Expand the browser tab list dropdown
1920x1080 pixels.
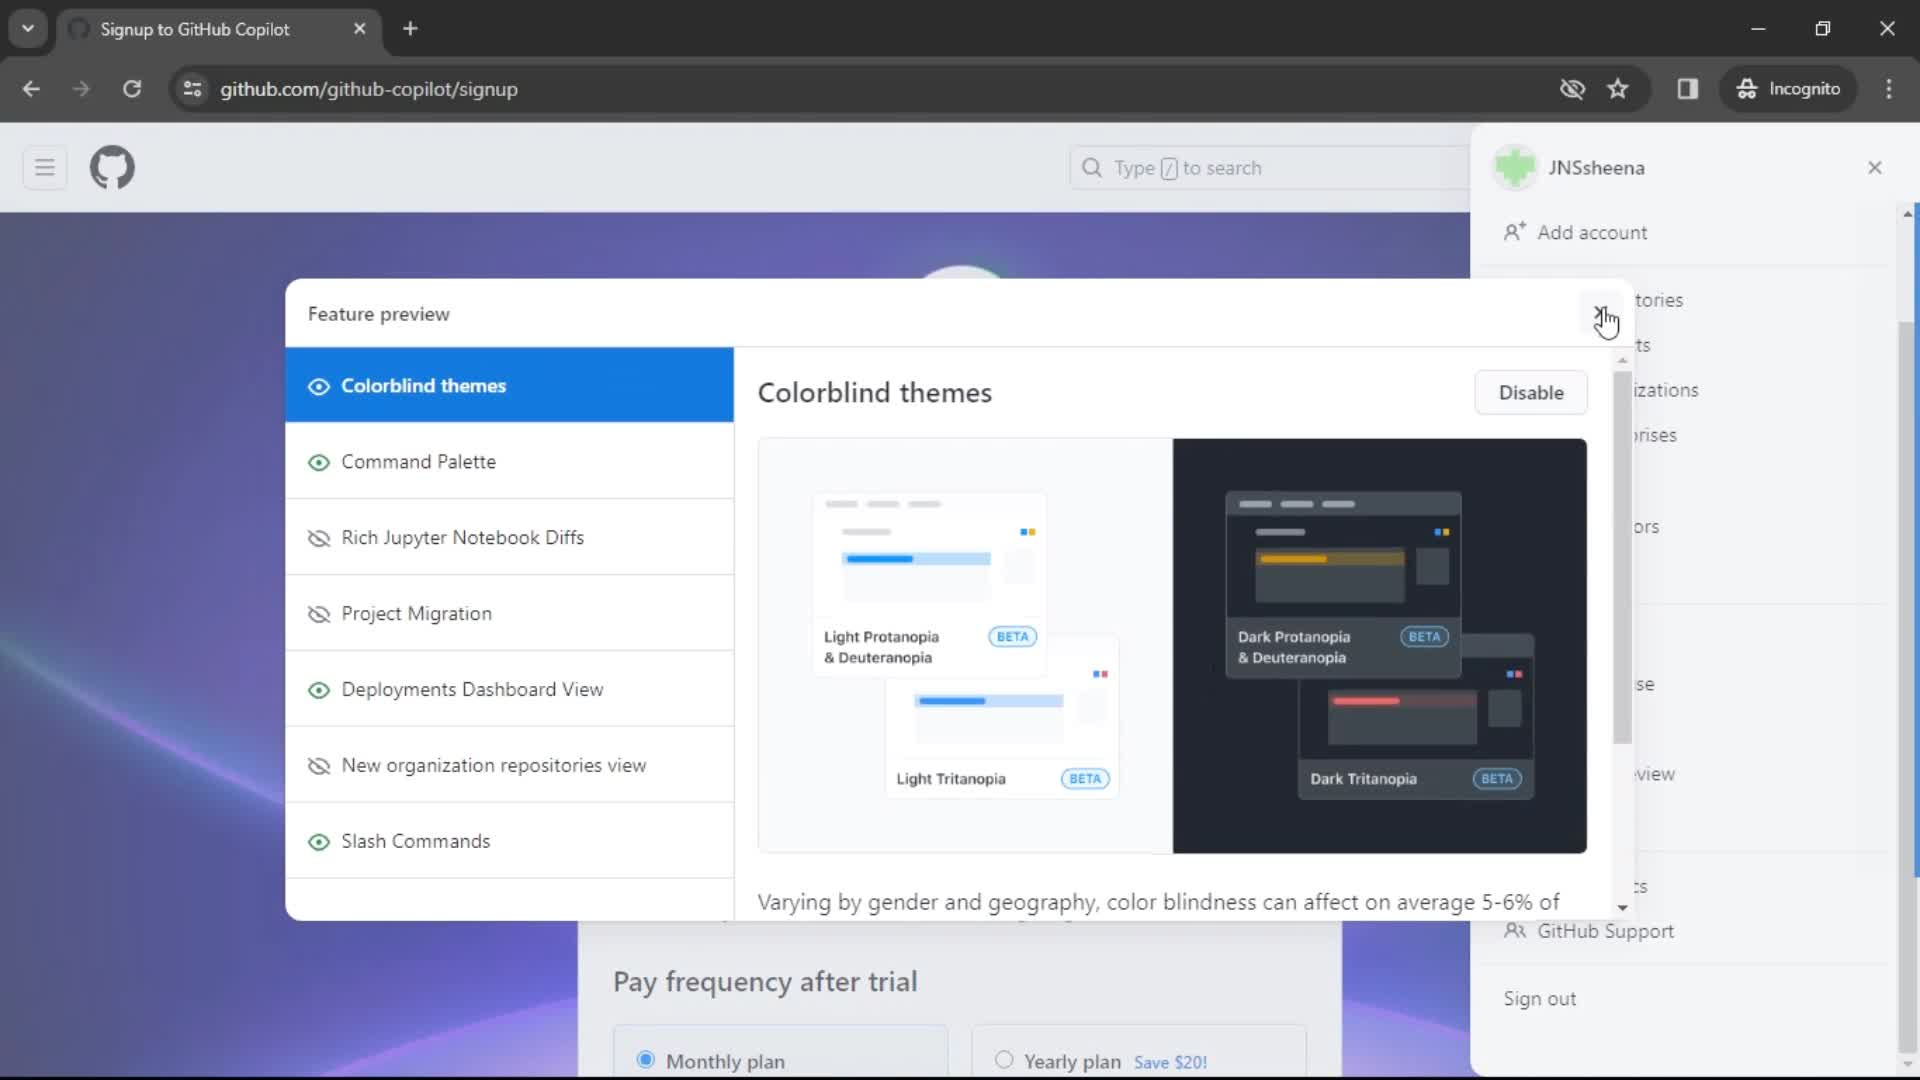click(28, 28)
